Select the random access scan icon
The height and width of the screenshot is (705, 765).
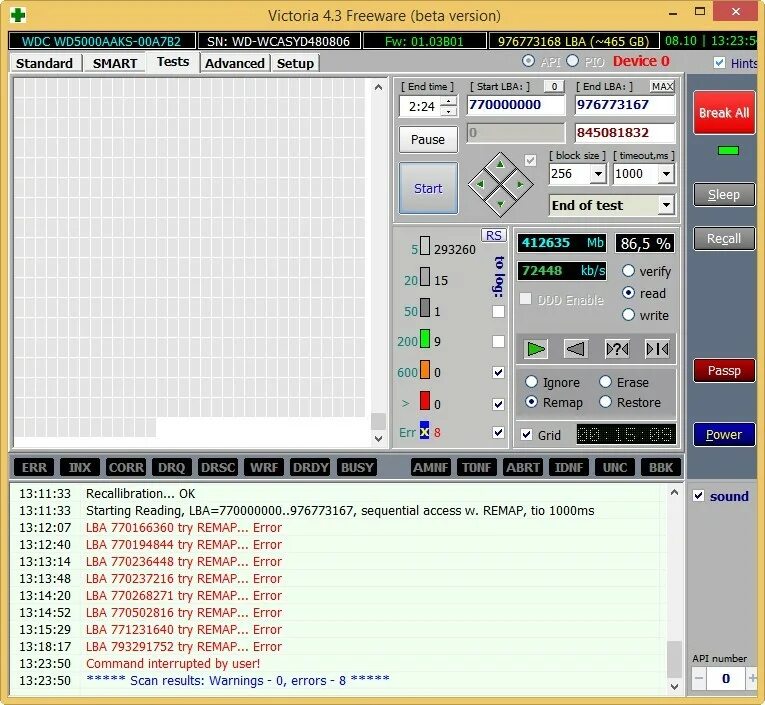pyautogui.click(x=617, y=349)
